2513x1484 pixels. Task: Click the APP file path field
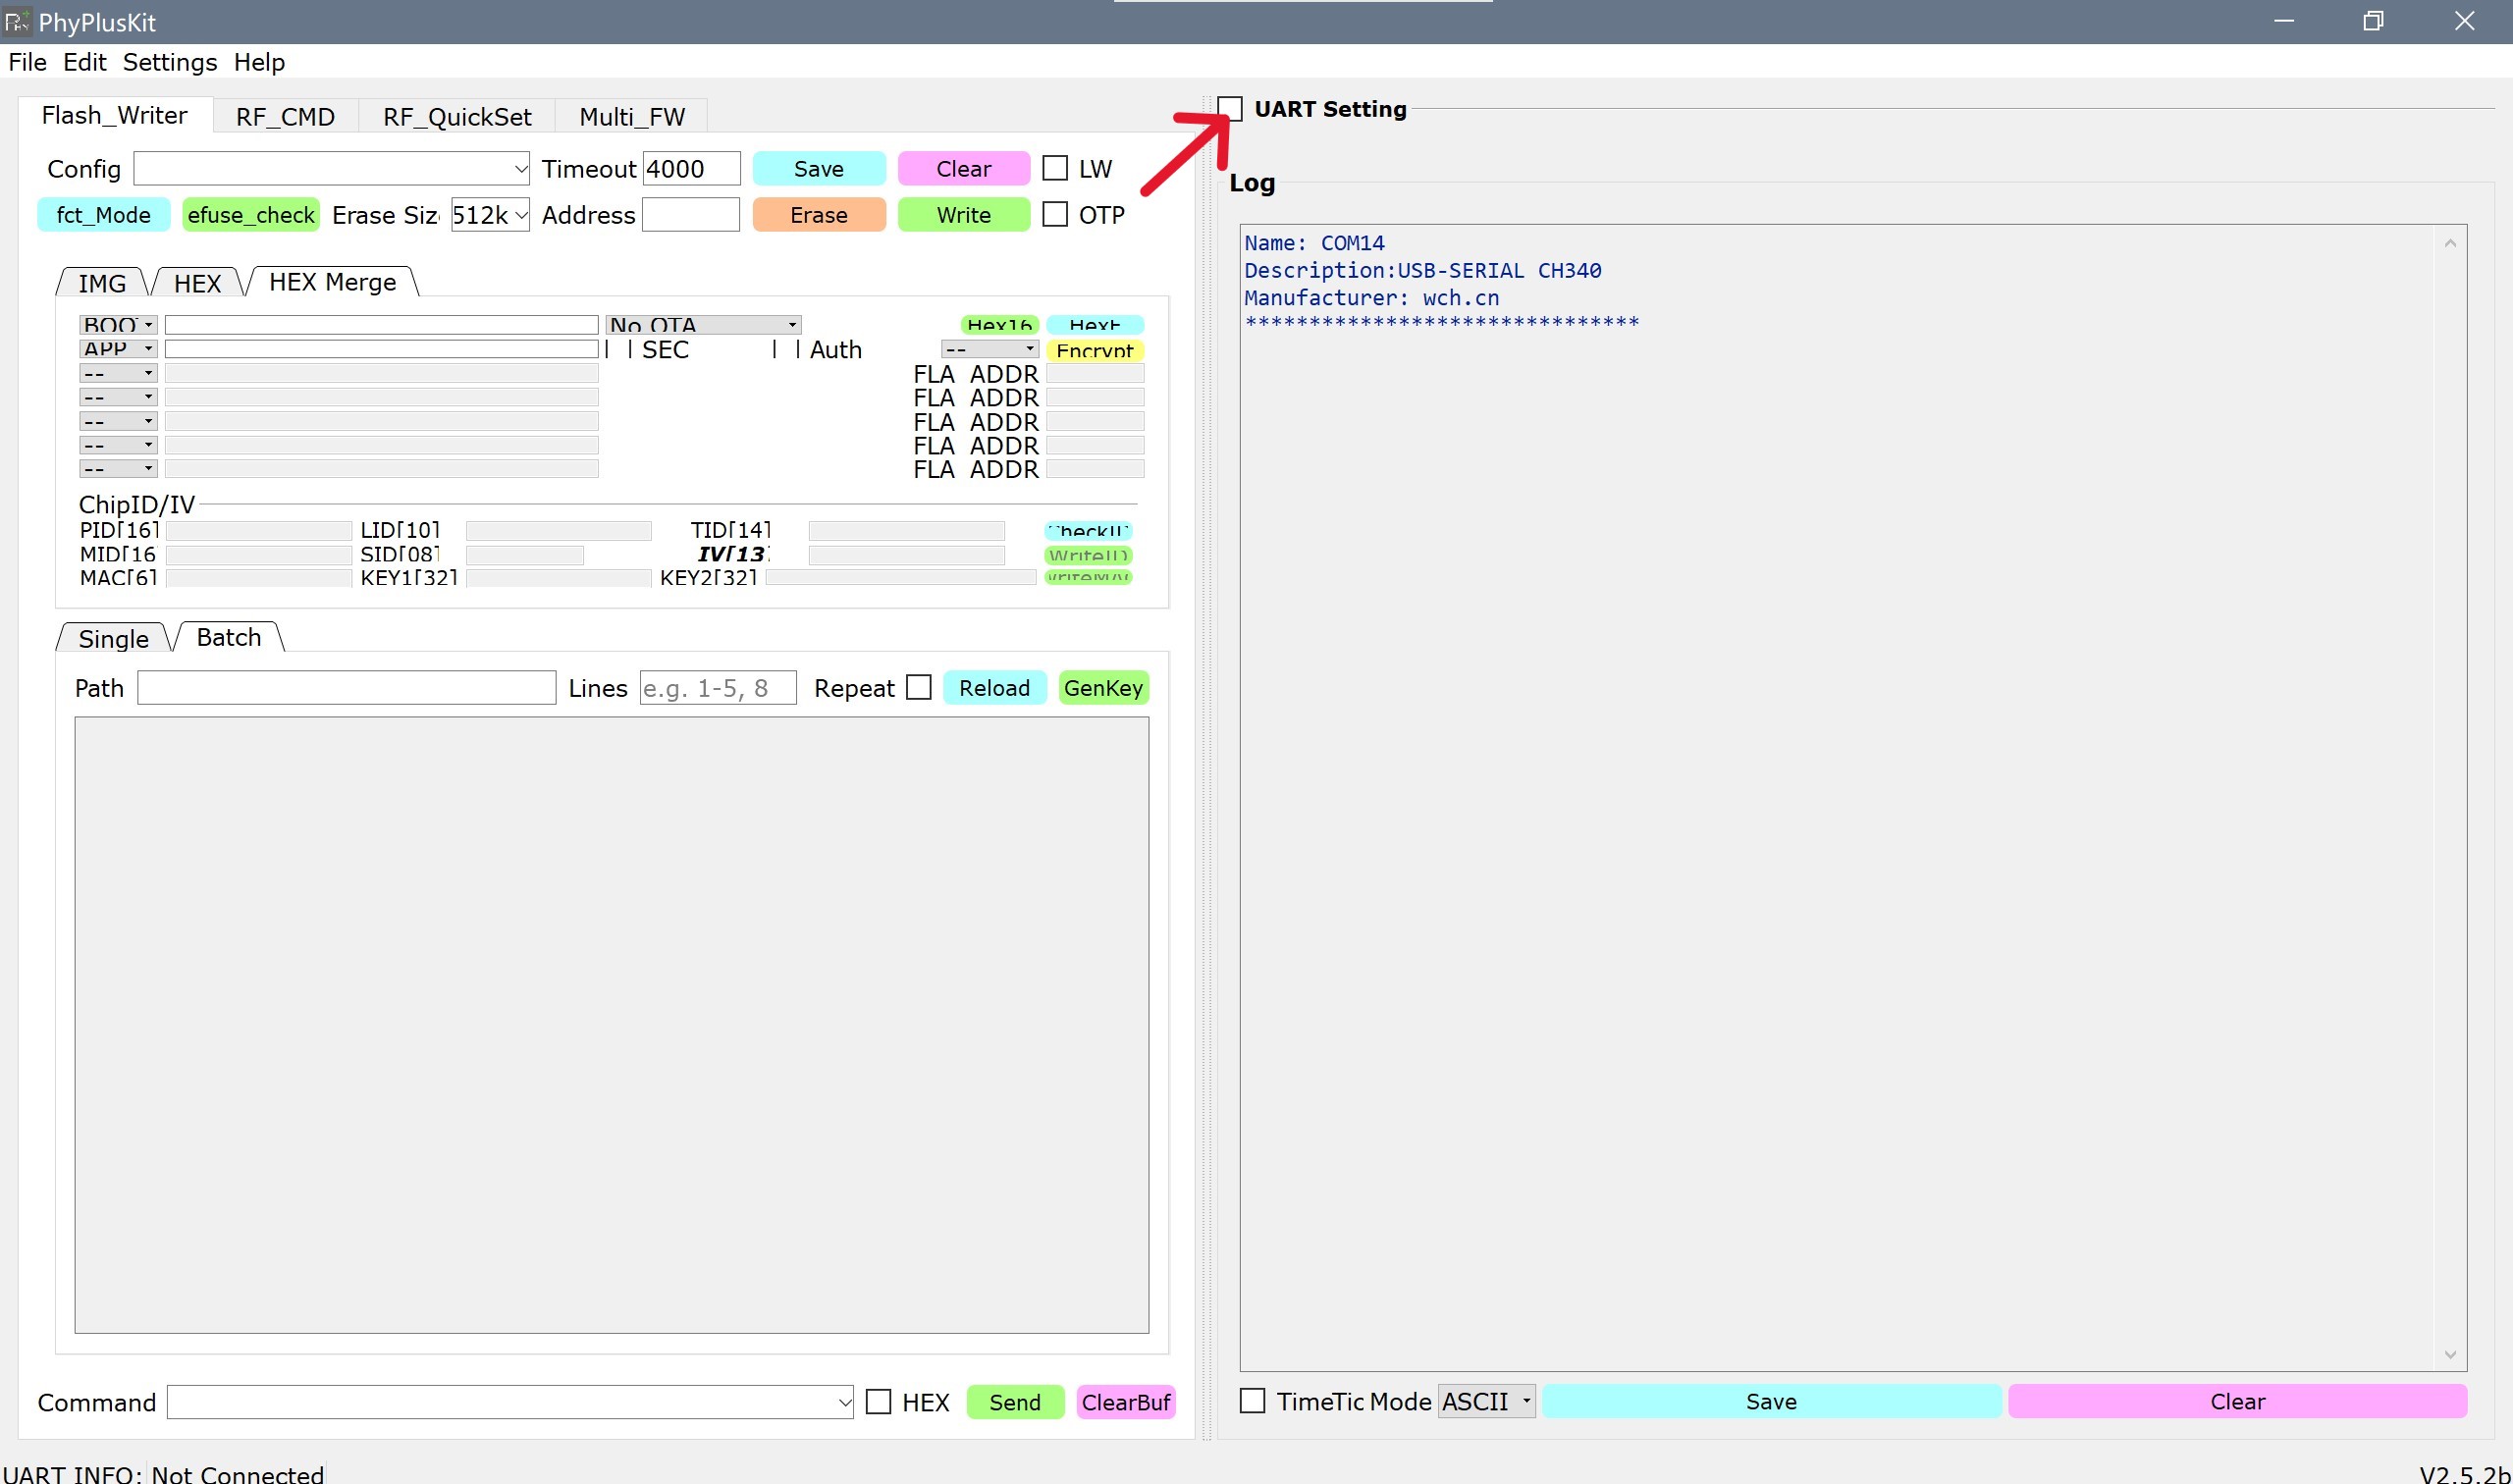(381, 348)
